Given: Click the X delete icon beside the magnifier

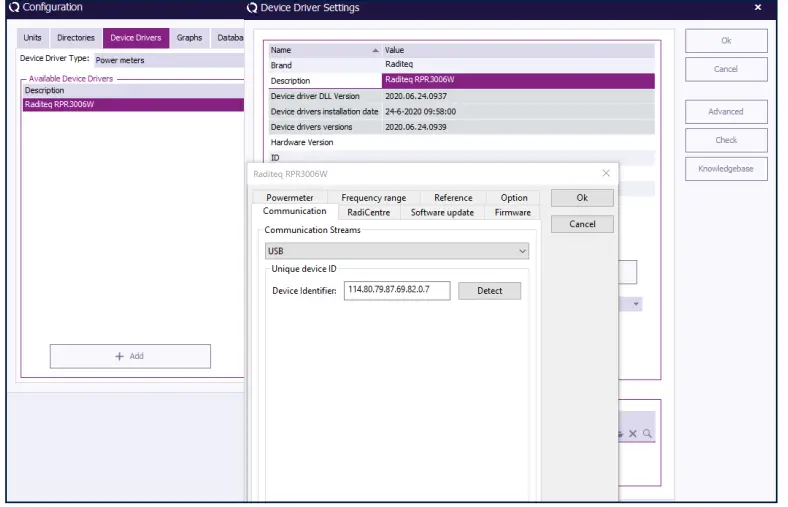Looking at the screenshot, I should point(633,433).
